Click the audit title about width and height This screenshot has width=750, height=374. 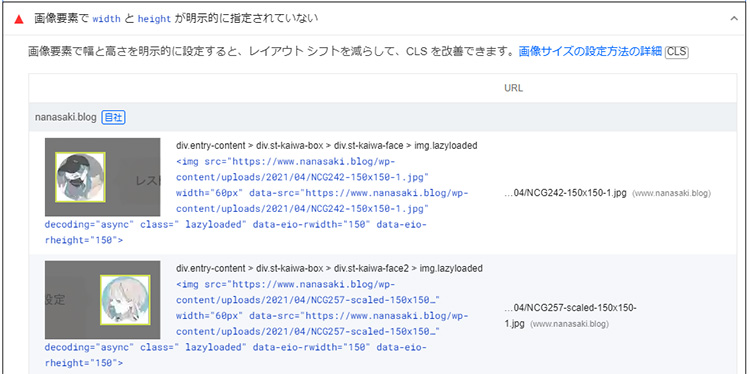[x=176, y=19]
